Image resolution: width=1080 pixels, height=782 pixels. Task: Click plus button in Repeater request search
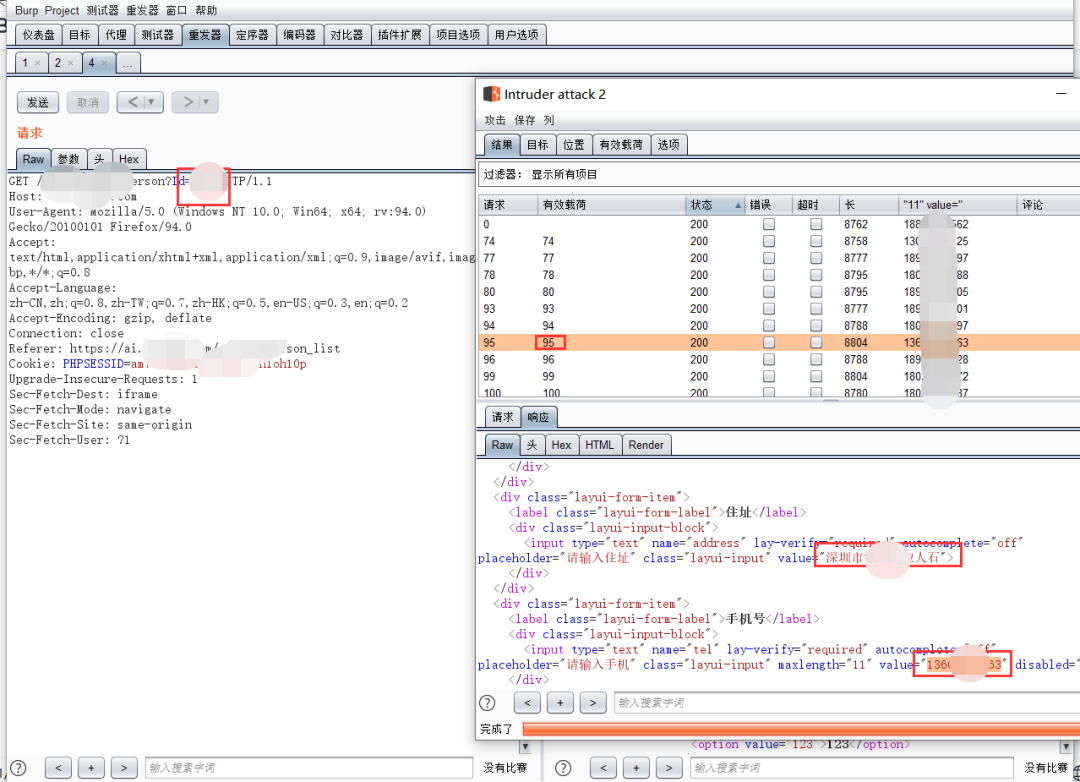91,768
